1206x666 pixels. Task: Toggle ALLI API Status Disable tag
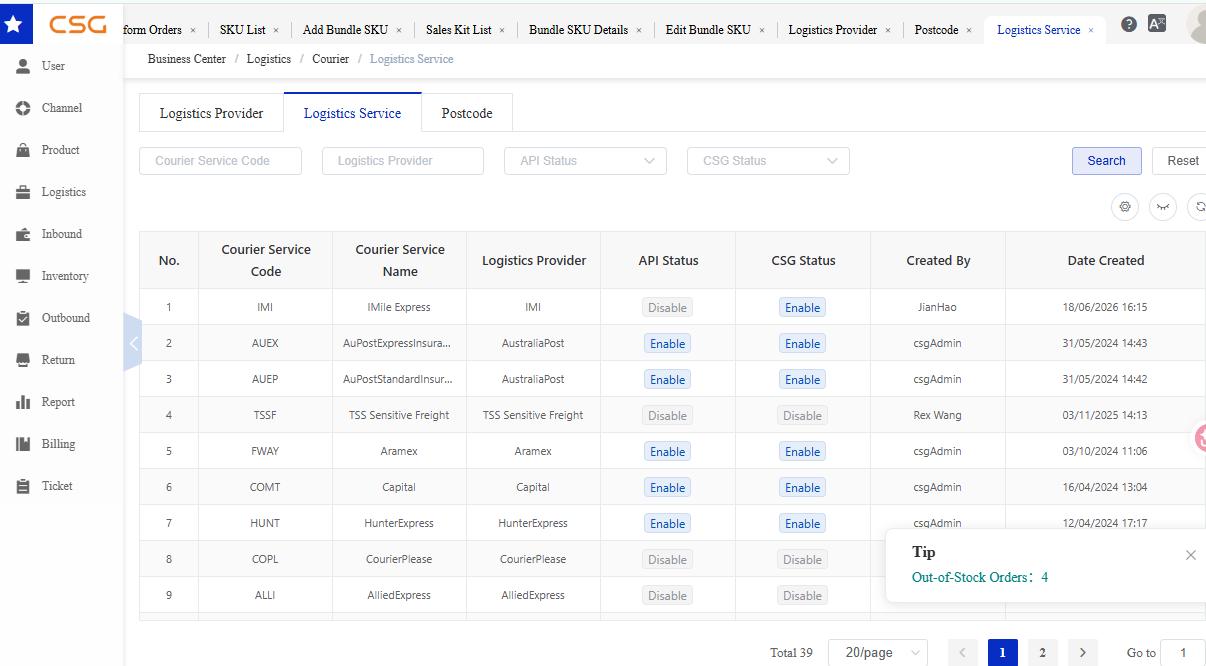[667, 596]
